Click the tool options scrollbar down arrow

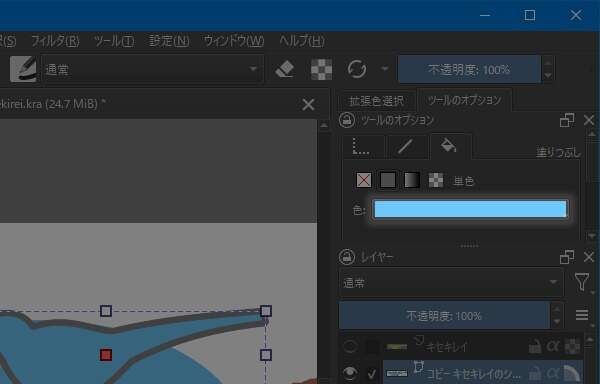point(592,236)
